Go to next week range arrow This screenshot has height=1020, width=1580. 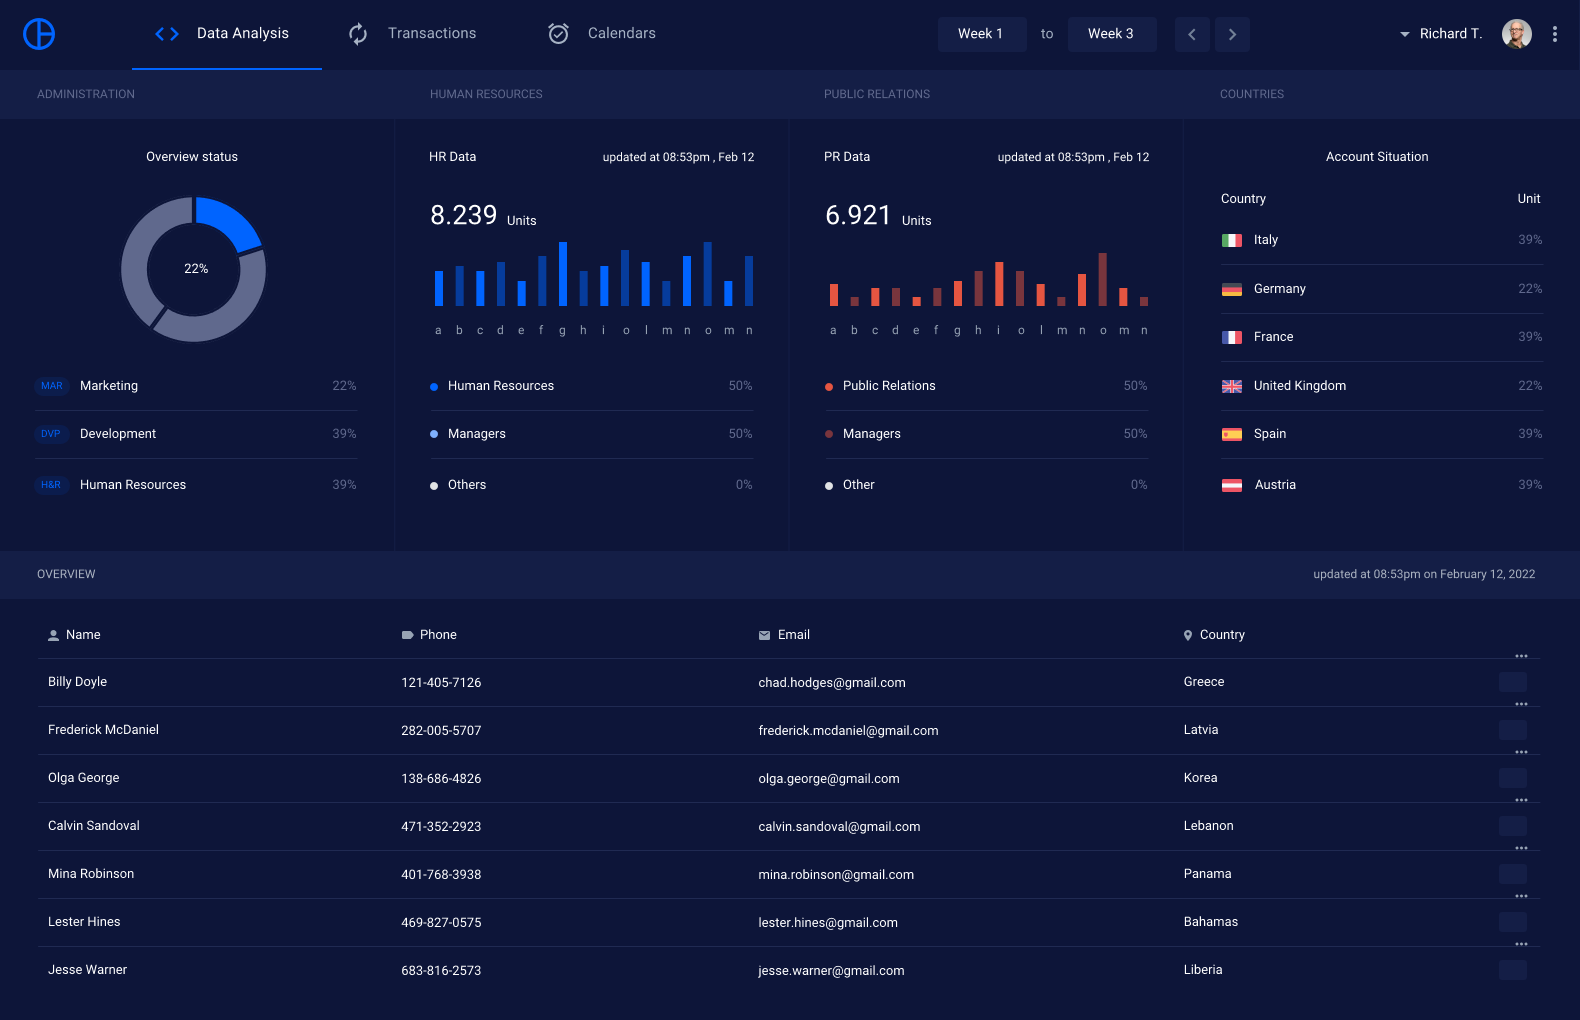pos(1232,34)
